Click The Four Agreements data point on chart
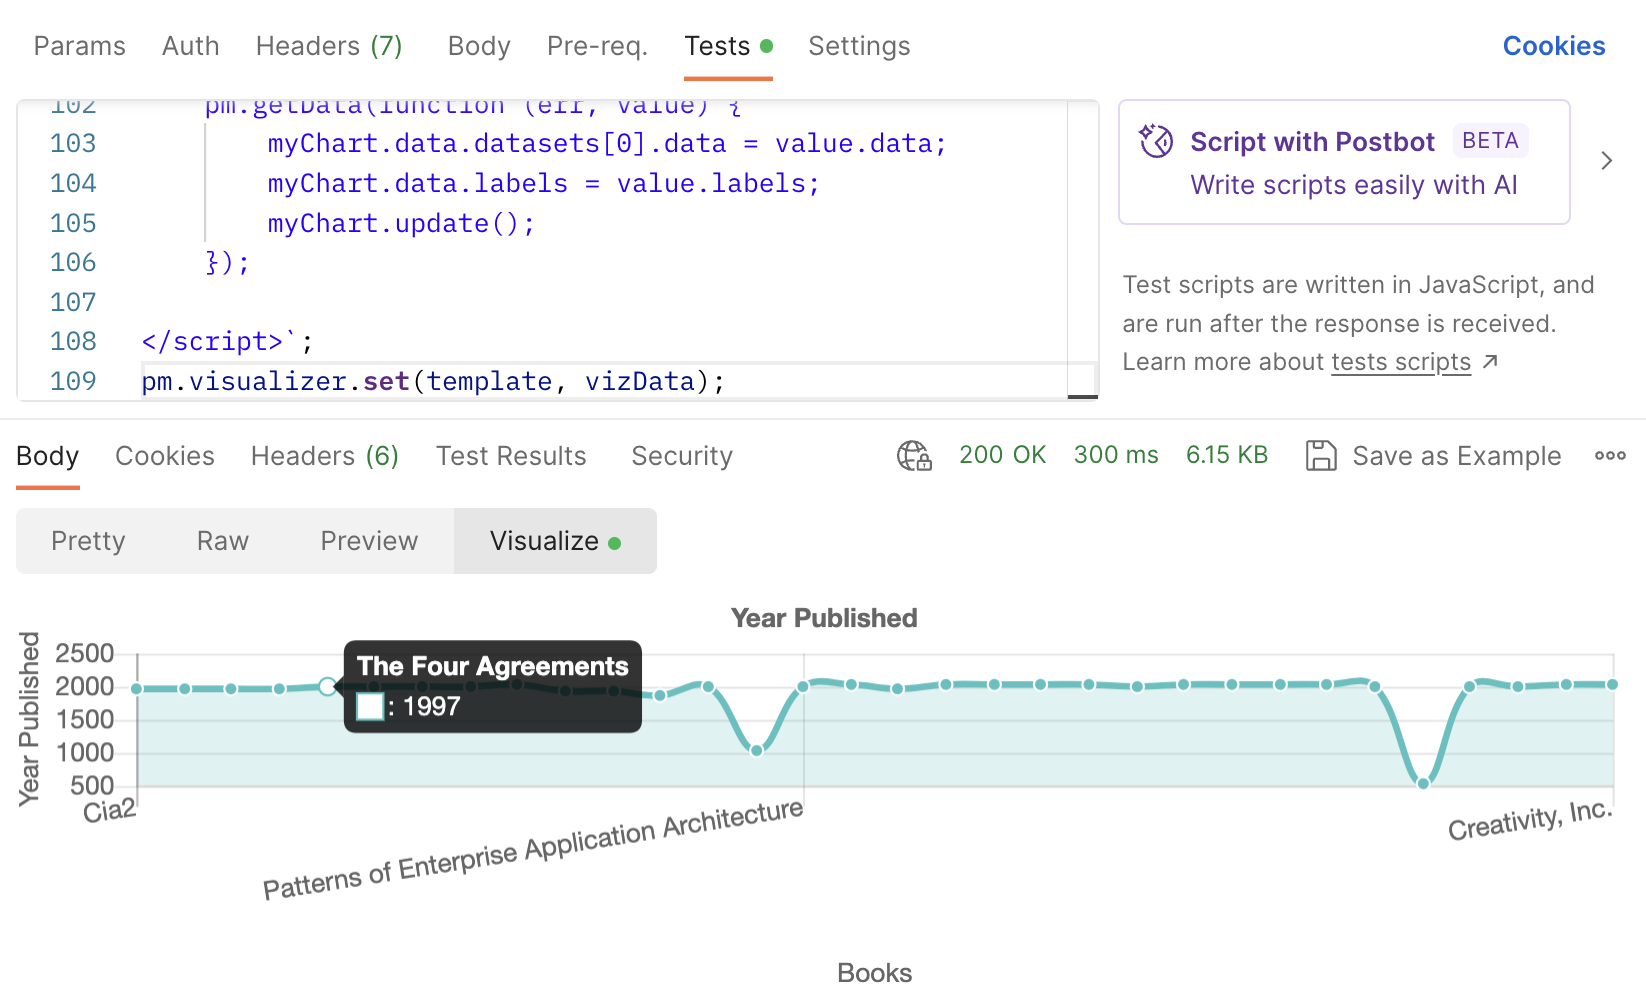 point(327,686)
